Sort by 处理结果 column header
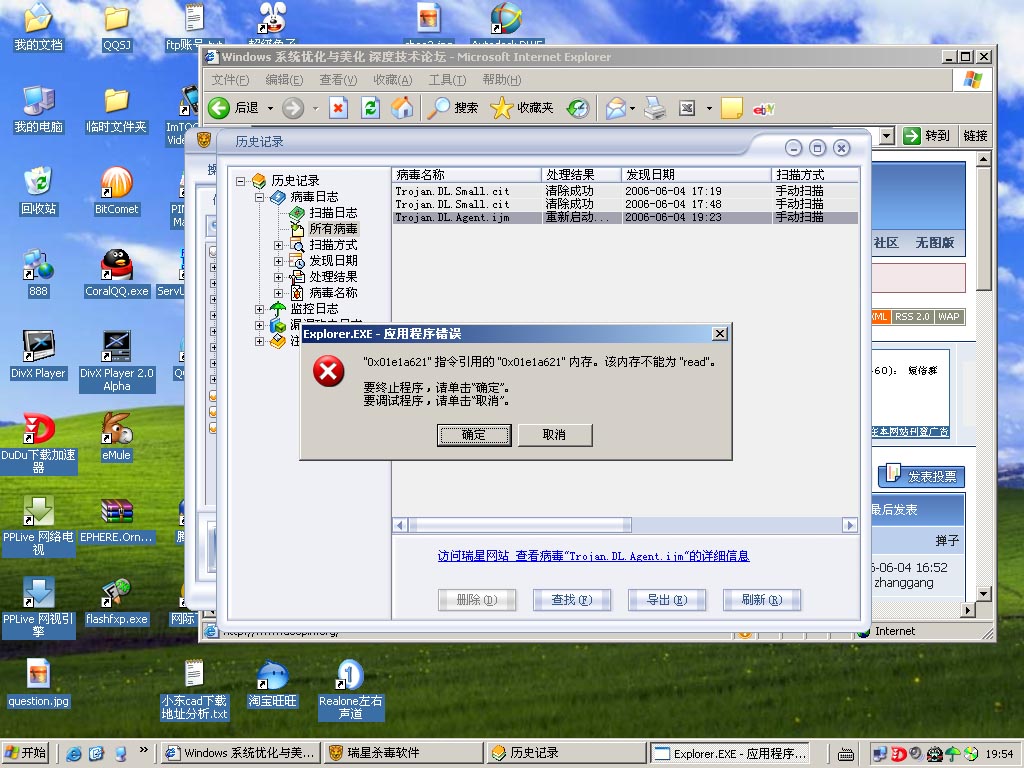Screen dimensions: 1024x768 coord(581,175)
